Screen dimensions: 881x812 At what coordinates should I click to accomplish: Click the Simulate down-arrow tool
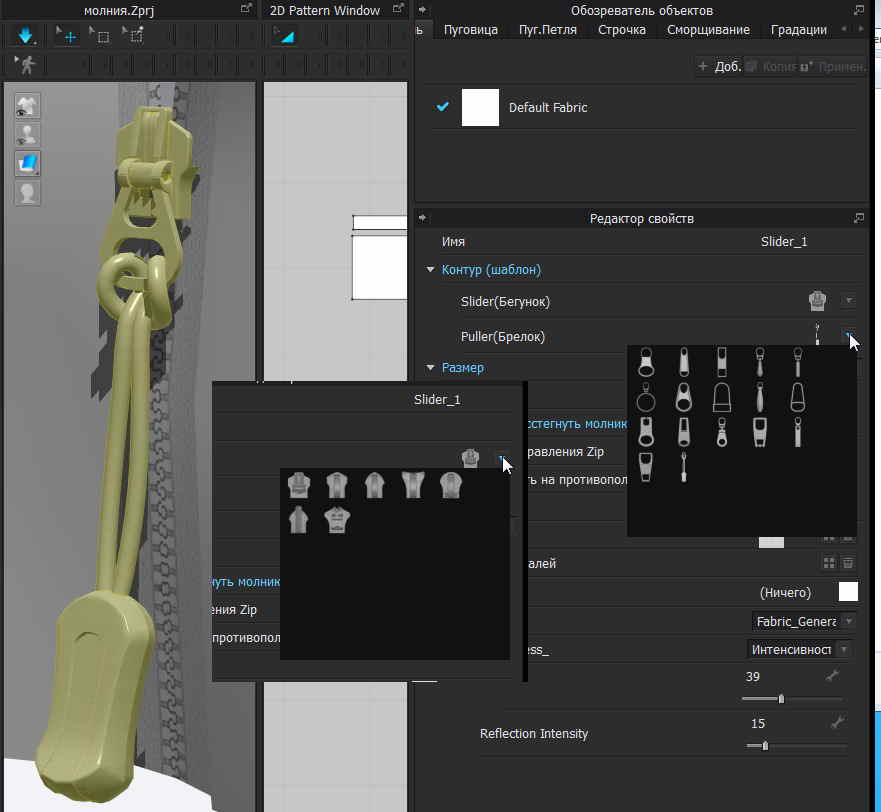pyautogui.click(x=25, y=37)
